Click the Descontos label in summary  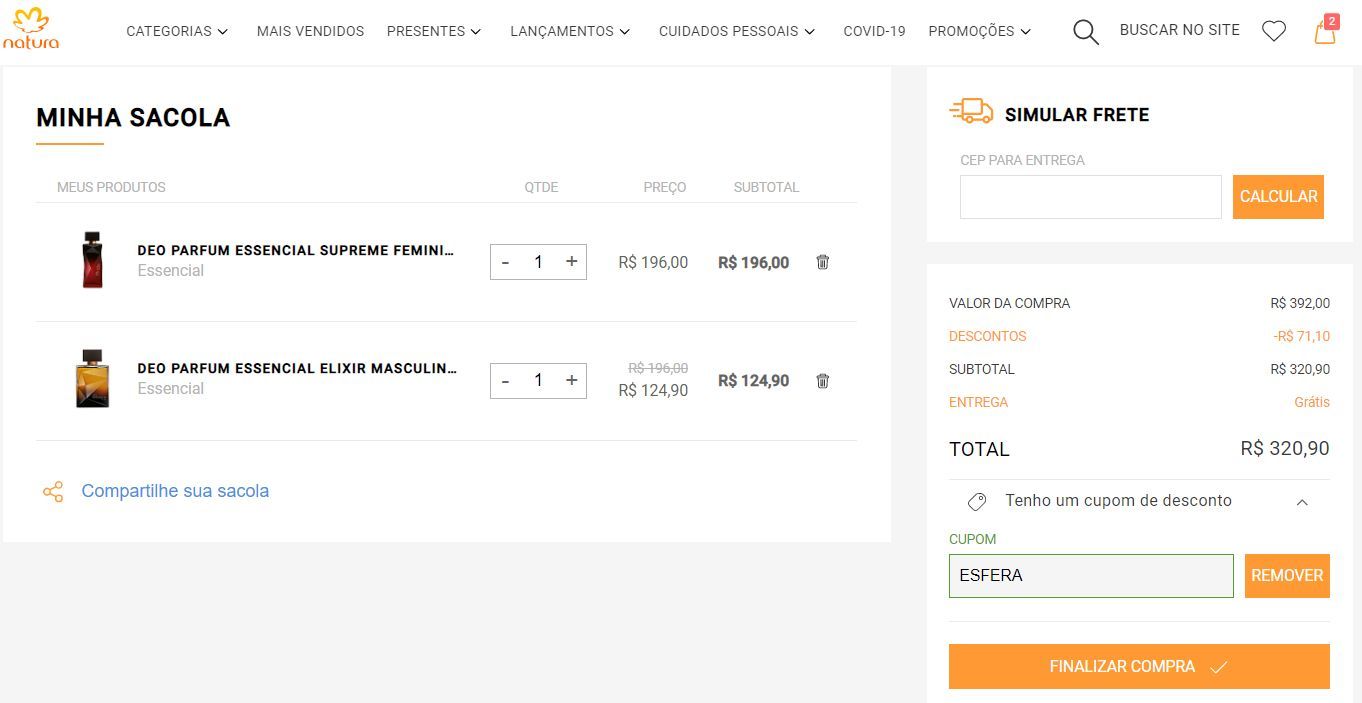[x=987, y=336]
